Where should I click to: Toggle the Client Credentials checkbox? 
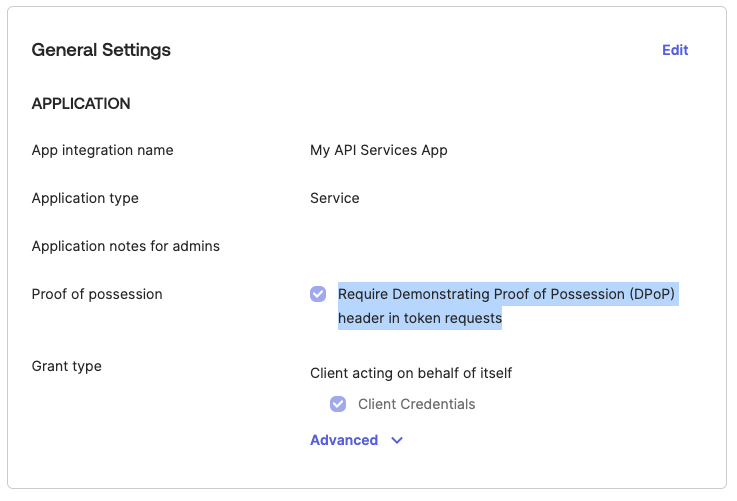(338, 404)
